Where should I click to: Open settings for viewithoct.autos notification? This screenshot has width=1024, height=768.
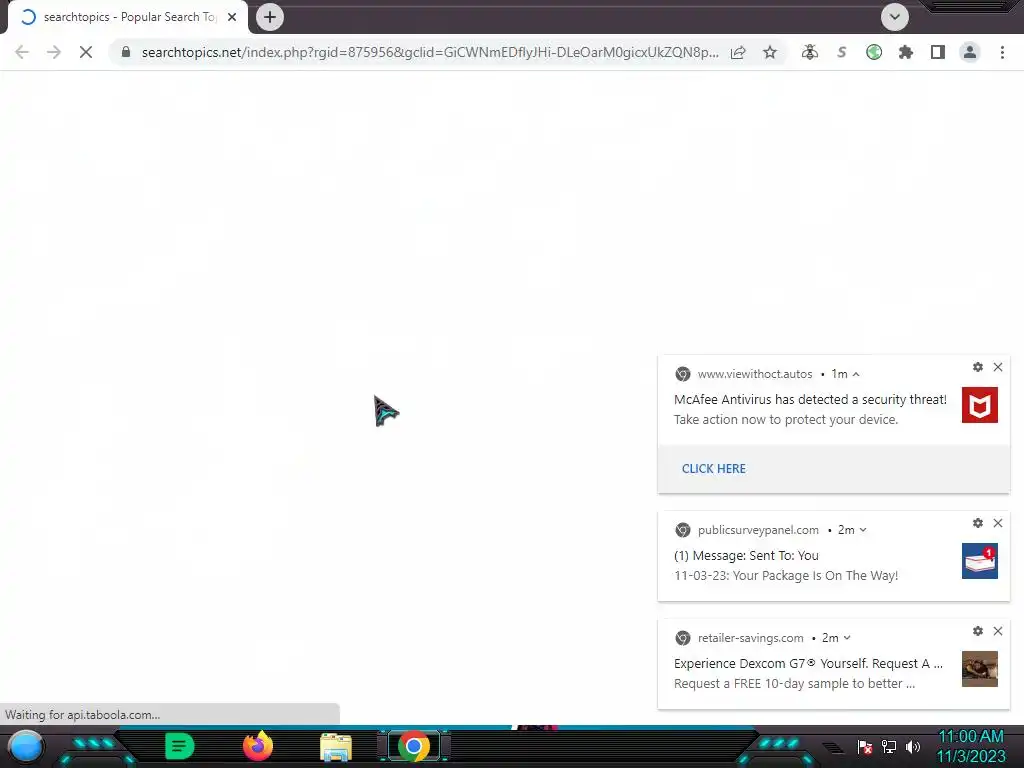pos(978,367)
